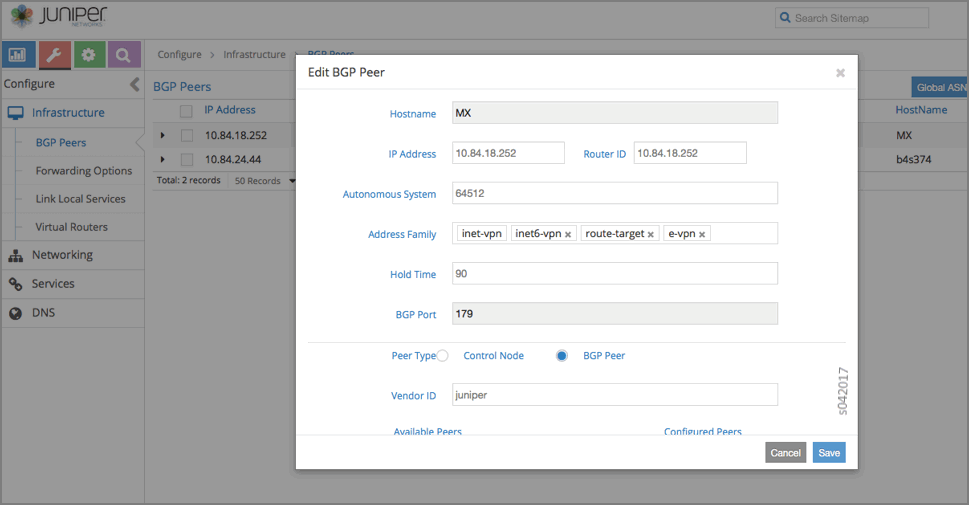Check the box for 10.84.18.252 row
Screen dimensions: 969x505
[187, 135]
